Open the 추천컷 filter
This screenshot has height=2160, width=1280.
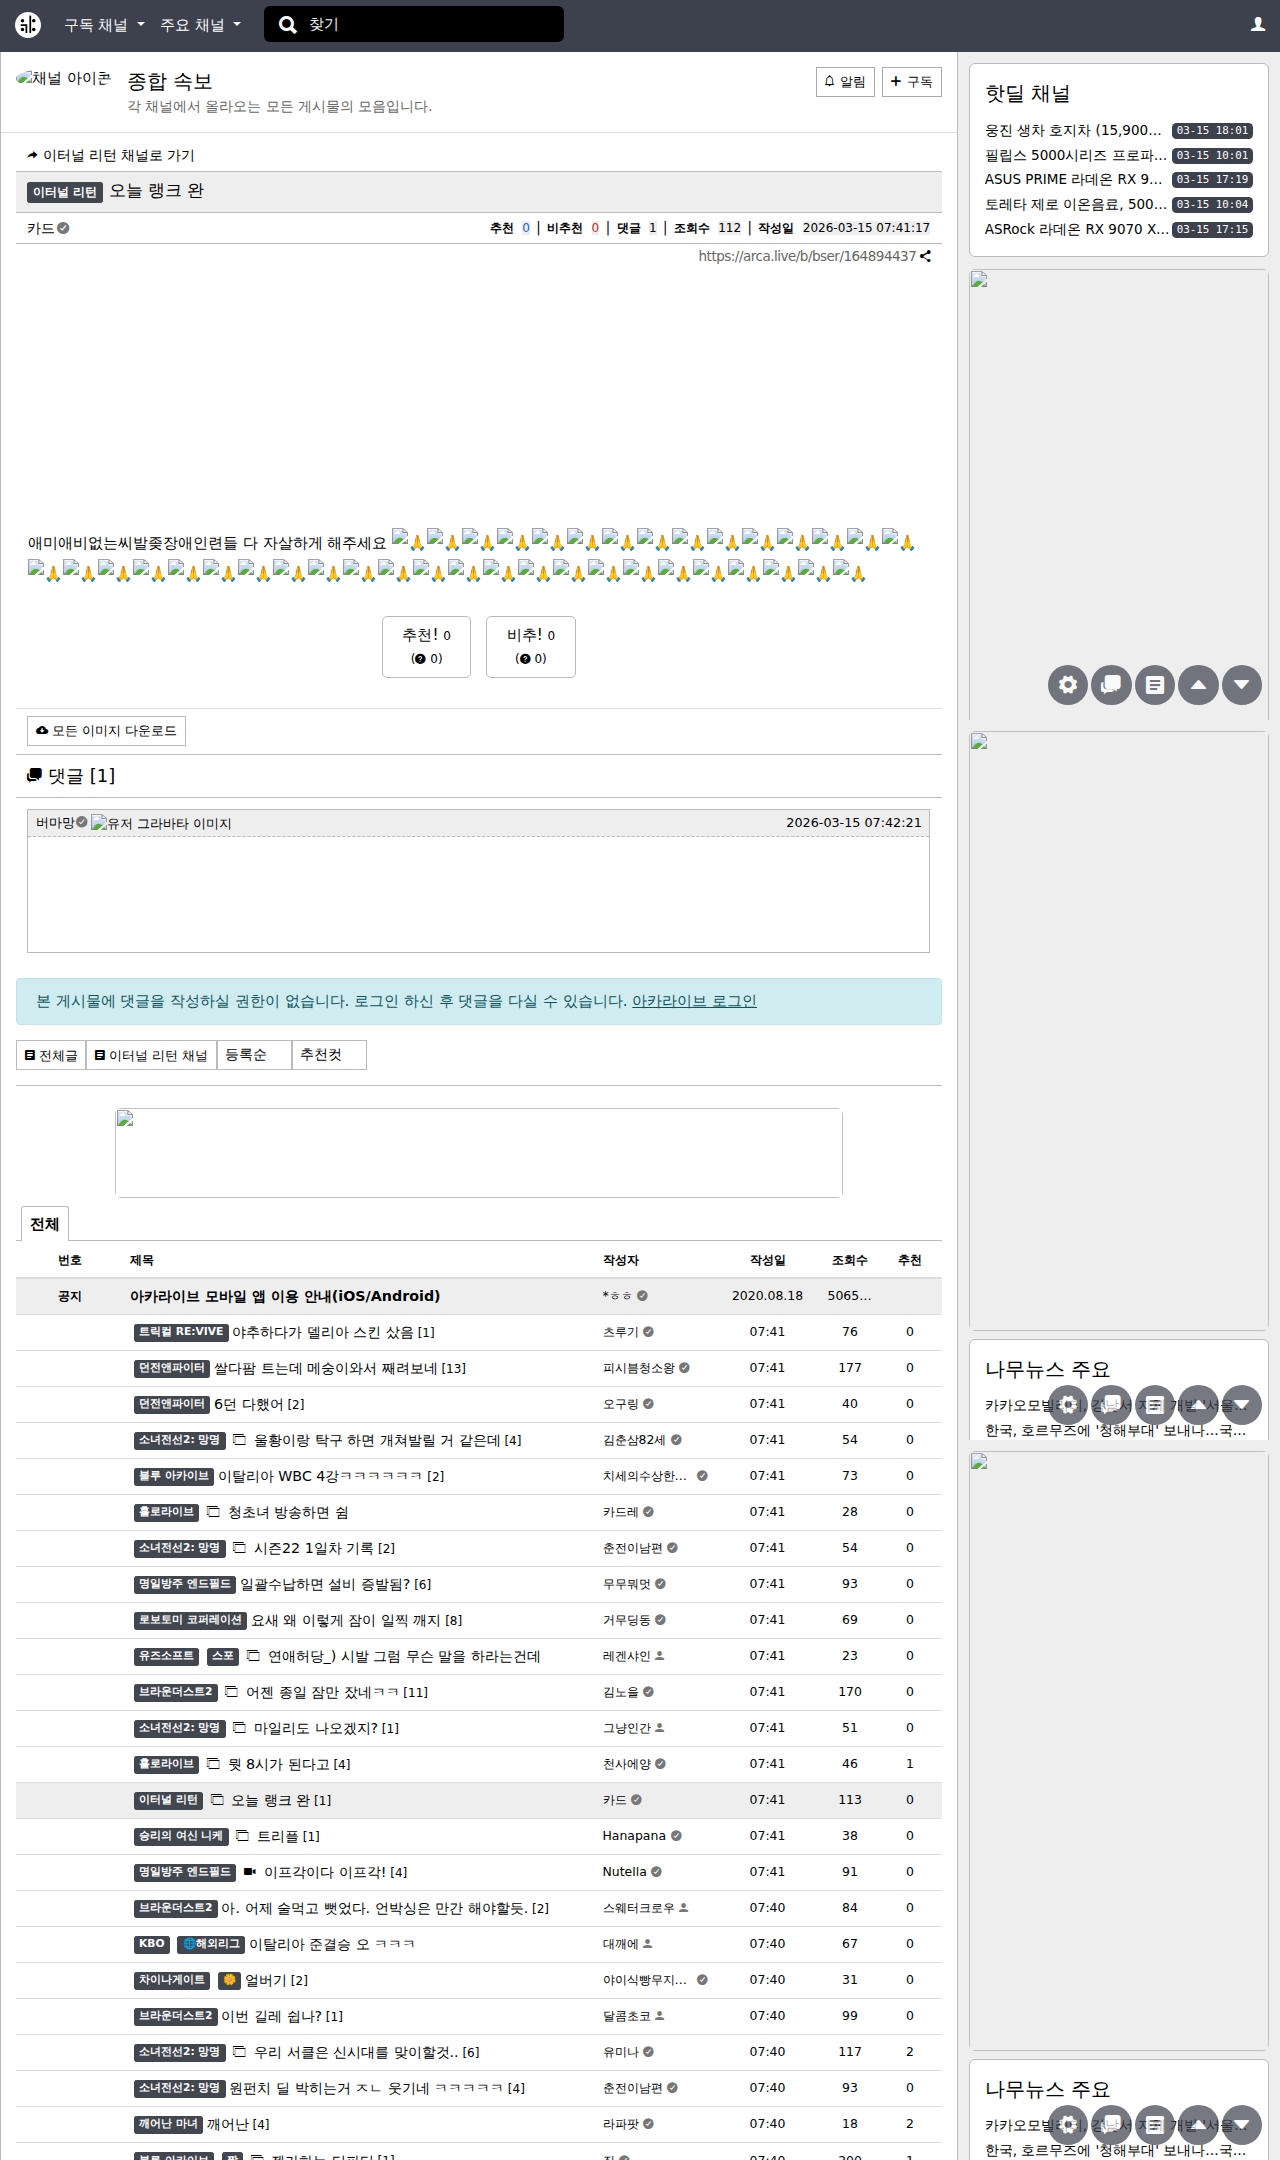(329, 1055)
